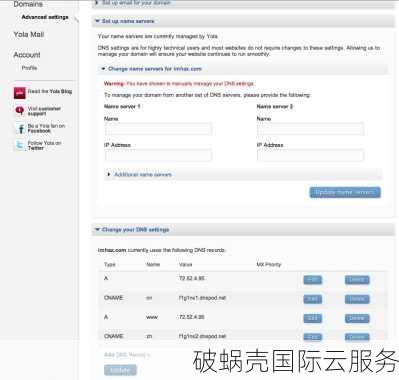Edit the f1g1ns2.dnspod.net CNAME record
The image size is (399, 380).
pos(313,337)
